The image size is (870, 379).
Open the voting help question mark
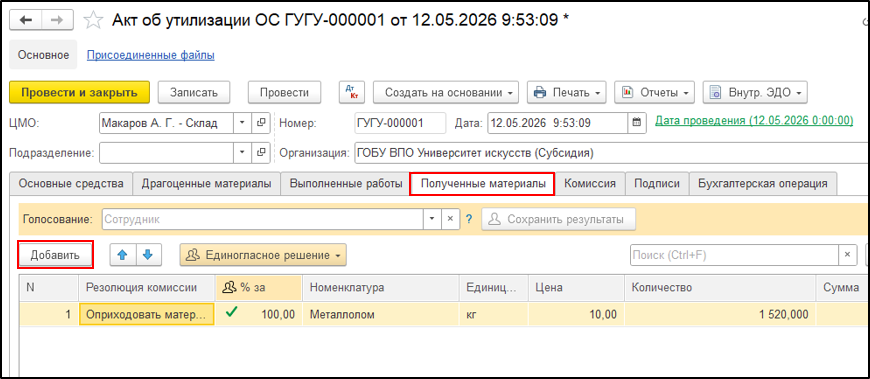[x=469, y=219]
